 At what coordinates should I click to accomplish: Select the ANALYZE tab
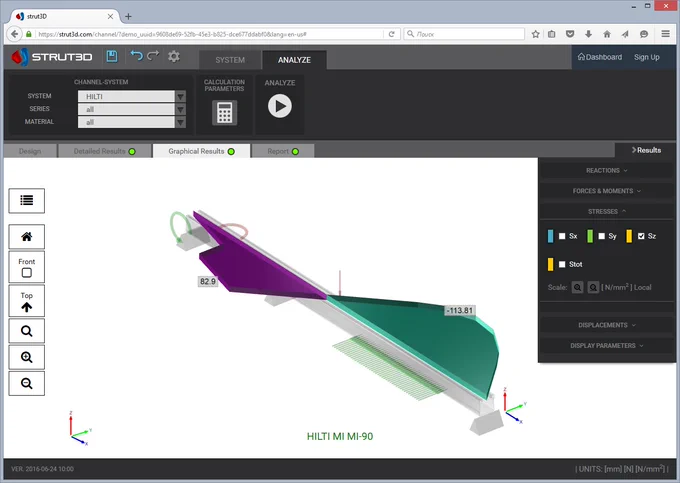point(294,60)
